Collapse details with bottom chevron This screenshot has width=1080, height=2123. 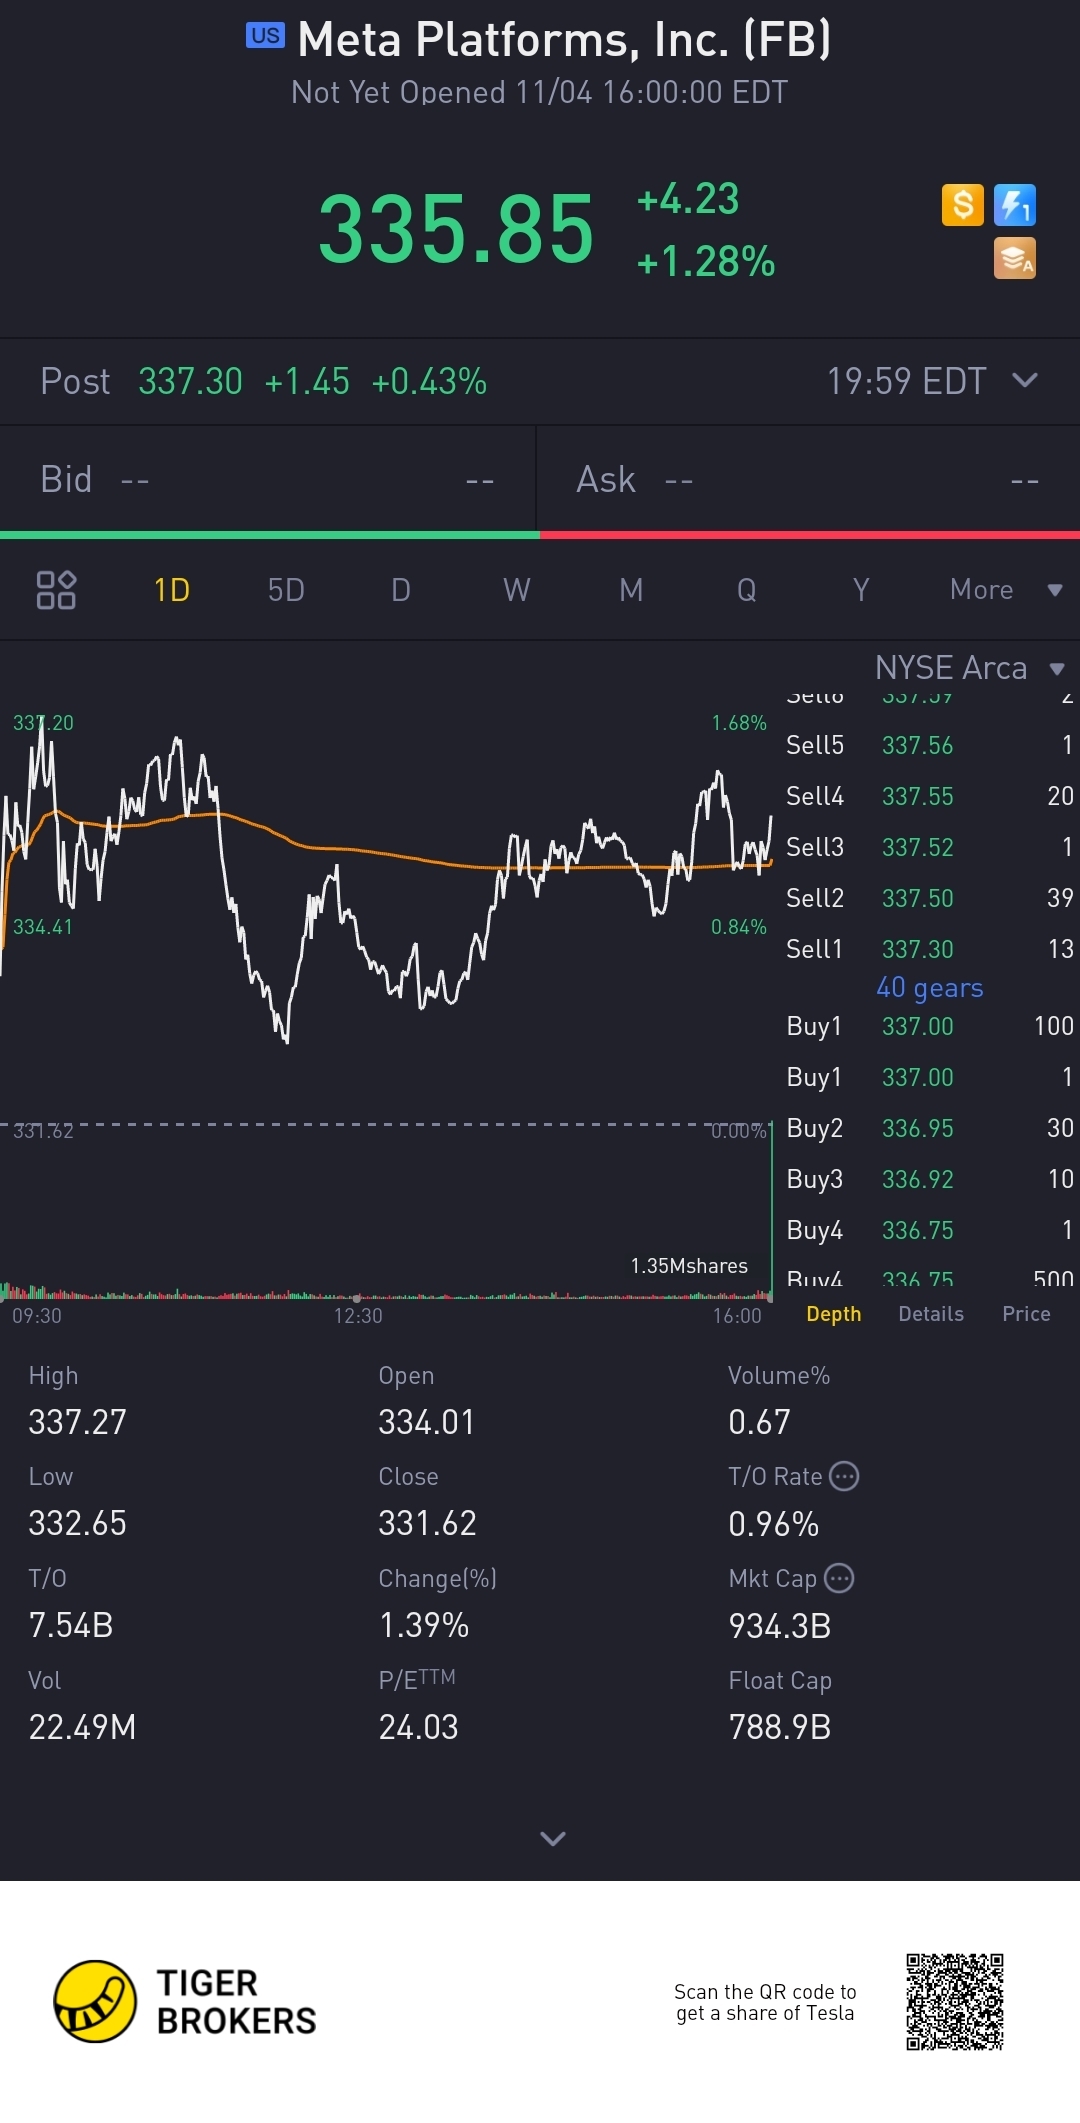(x=553, y=1838)
